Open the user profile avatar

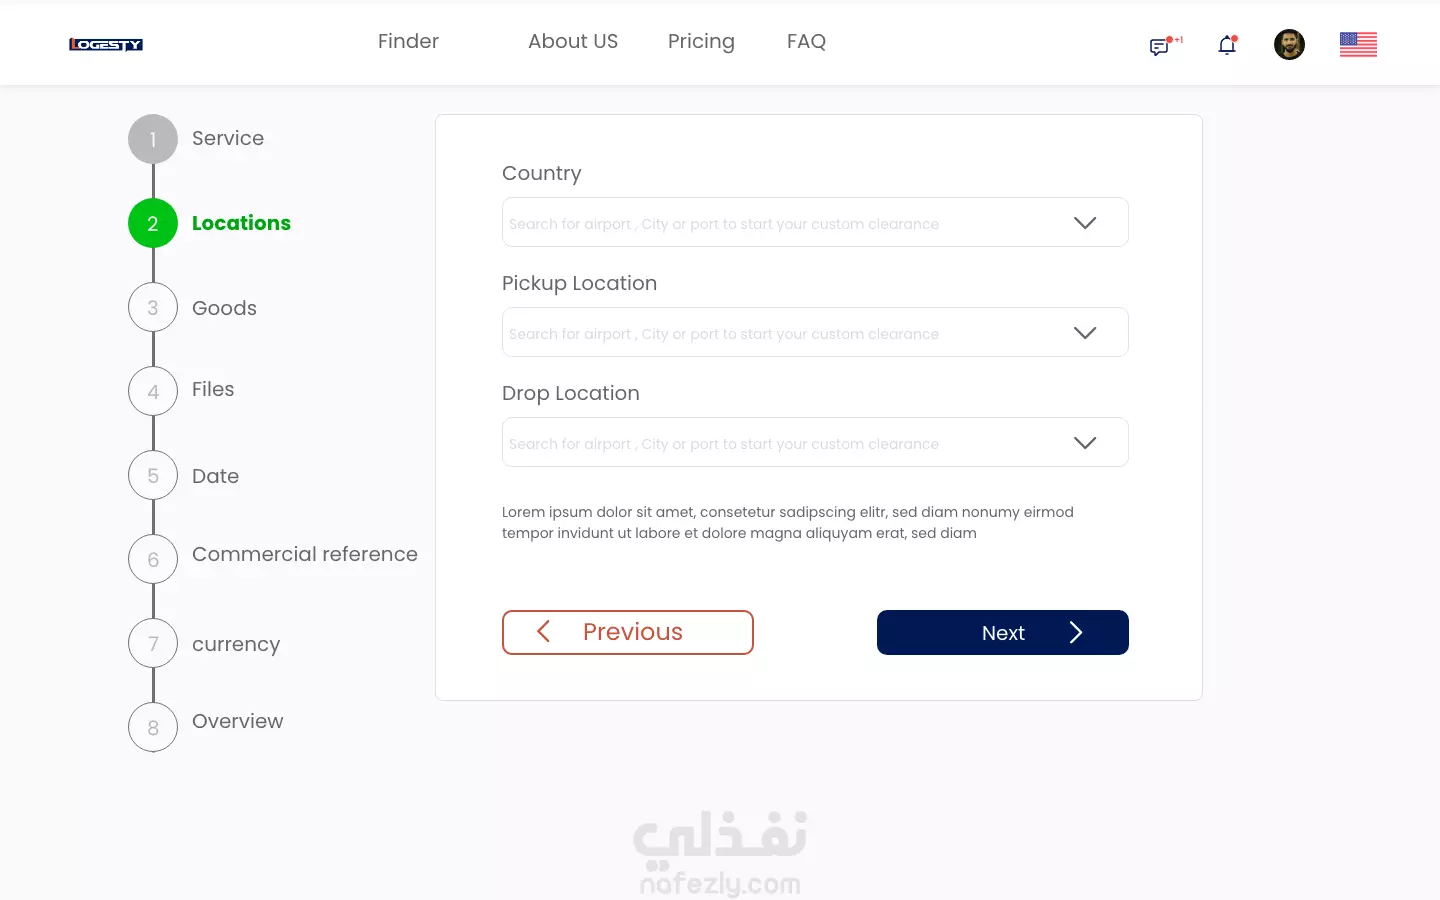(x=1289, y=44)
